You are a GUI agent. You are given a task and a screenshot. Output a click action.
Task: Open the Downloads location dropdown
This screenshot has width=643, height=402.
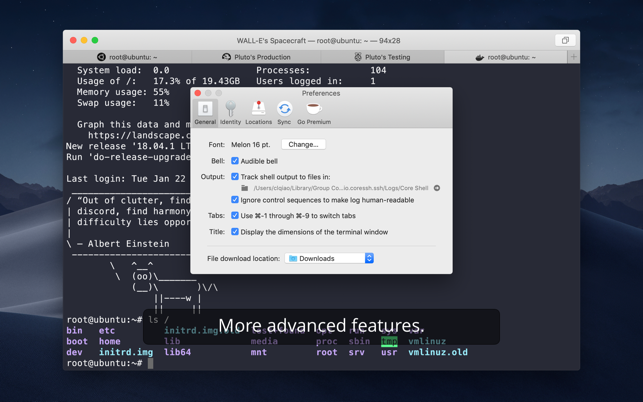[x=329, y=258]
